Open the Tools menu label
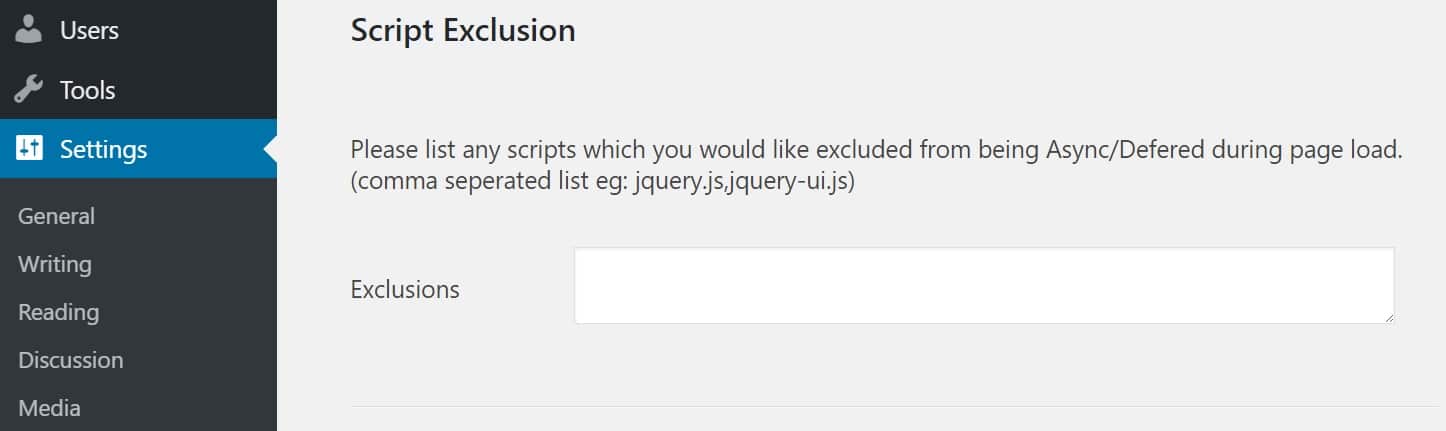Screen dimensions: 1446x431 click(87, 90)
